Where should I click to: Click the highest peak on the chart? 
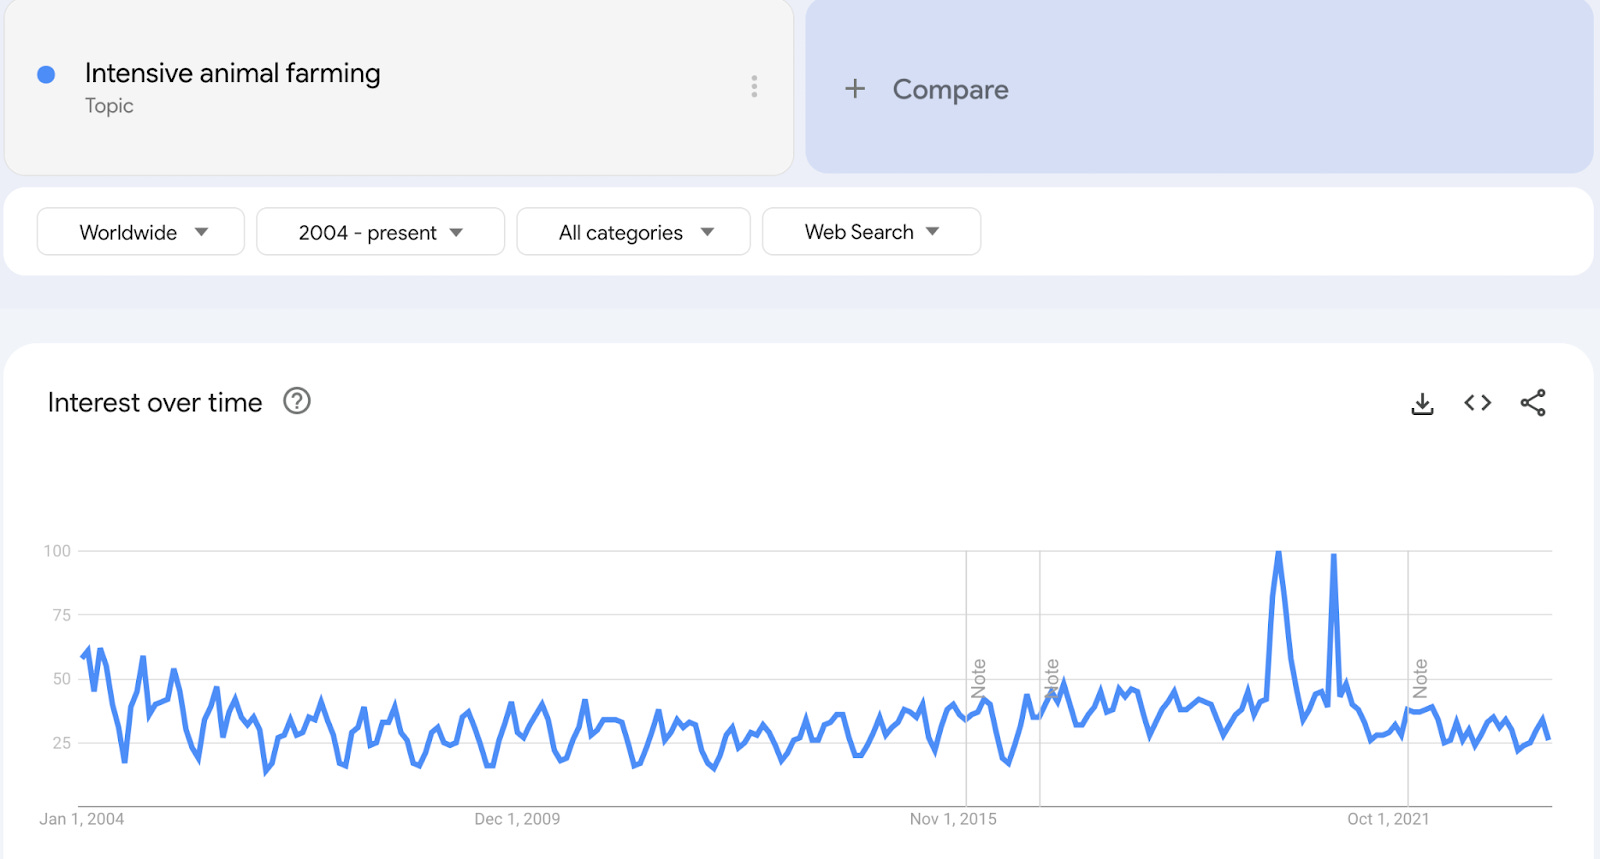click(1278, 552)
